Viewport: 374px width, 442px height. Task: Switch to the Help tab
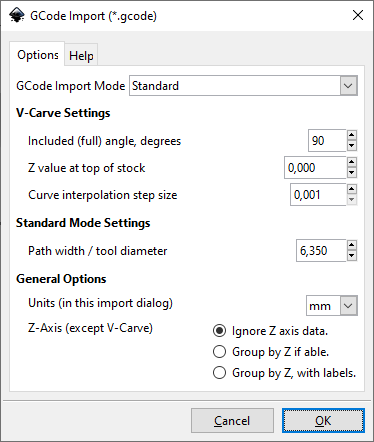[x=81, y=55]
